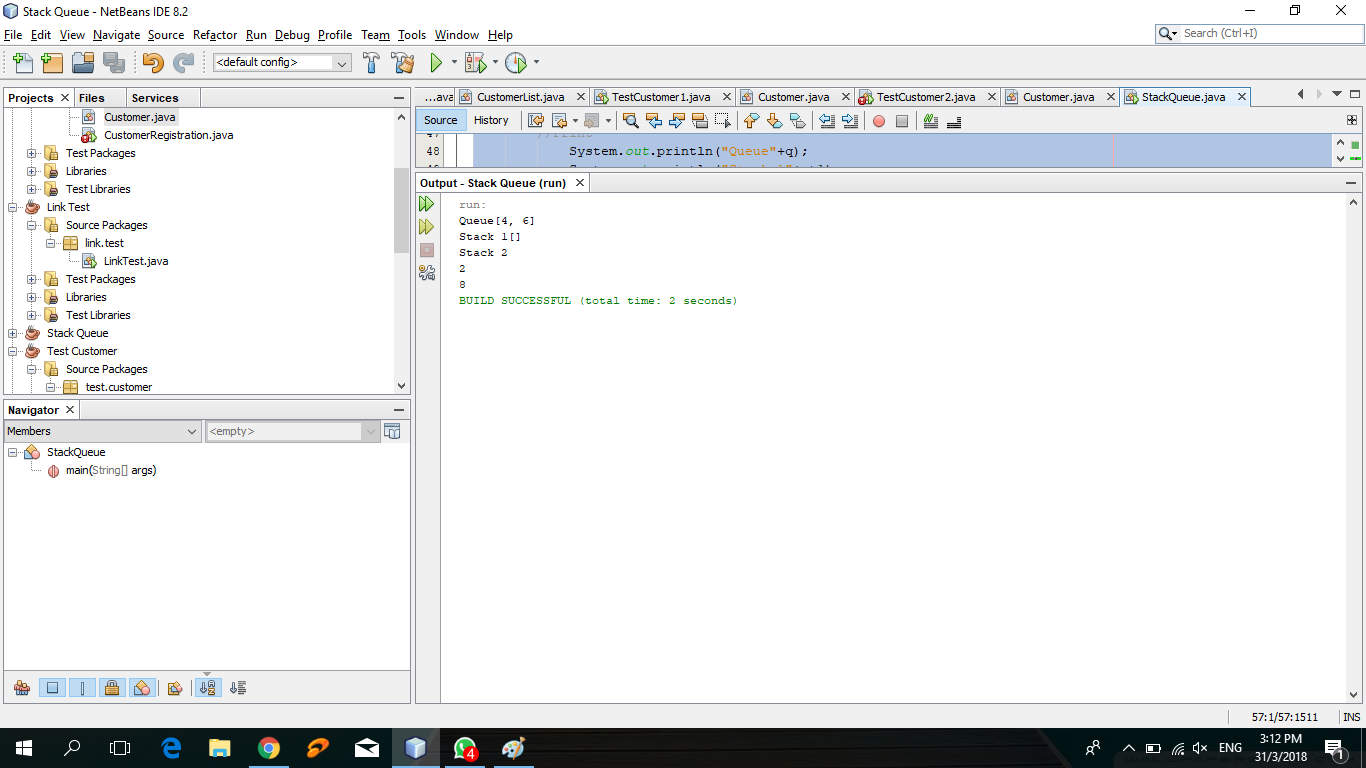Stop the running build with the square button

tap(427, 250)
